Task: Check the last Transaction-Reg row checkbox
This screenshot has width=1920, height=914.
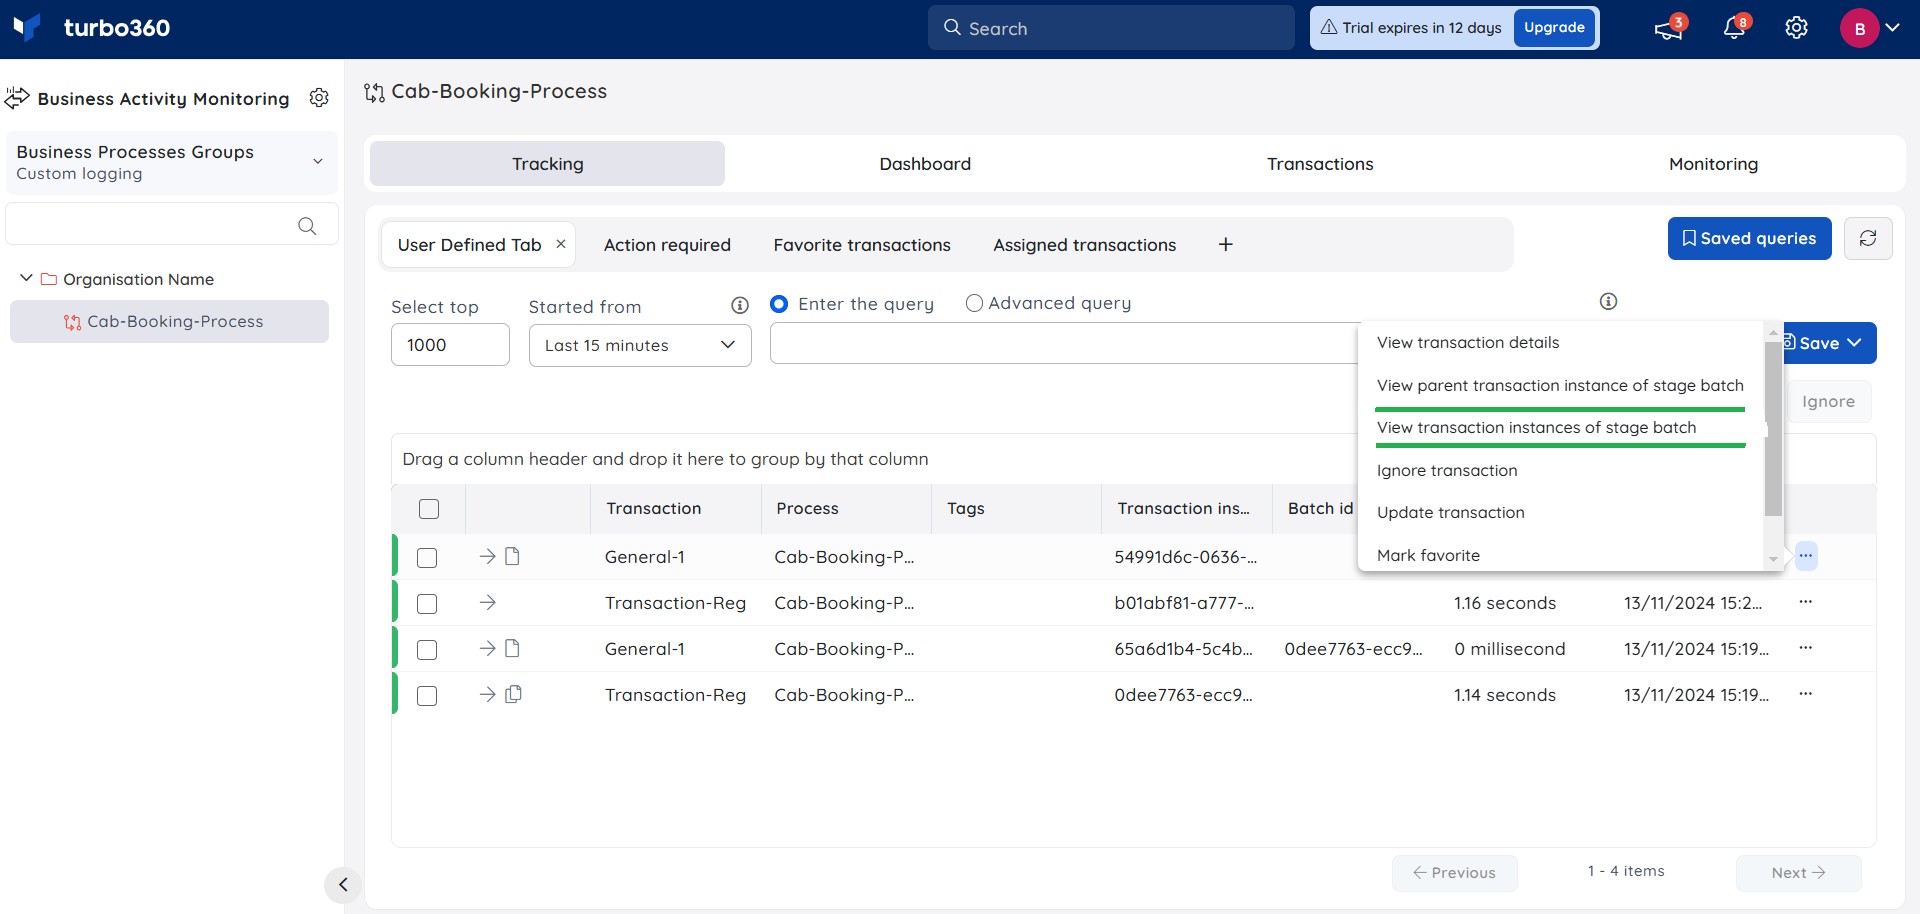Action: [x=427, y=696]
